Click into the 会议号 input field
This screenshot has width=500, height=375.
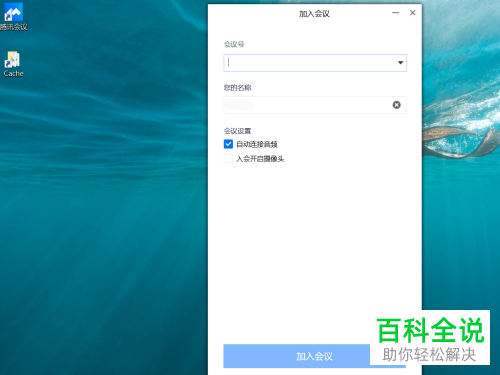(x=315, y=63)
